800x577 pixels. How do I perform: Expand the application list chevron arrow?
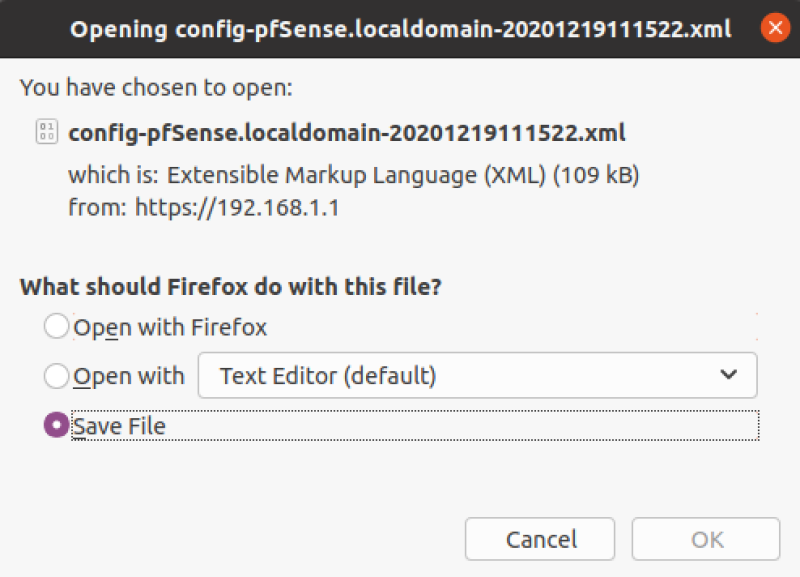[x=729, y=375]
